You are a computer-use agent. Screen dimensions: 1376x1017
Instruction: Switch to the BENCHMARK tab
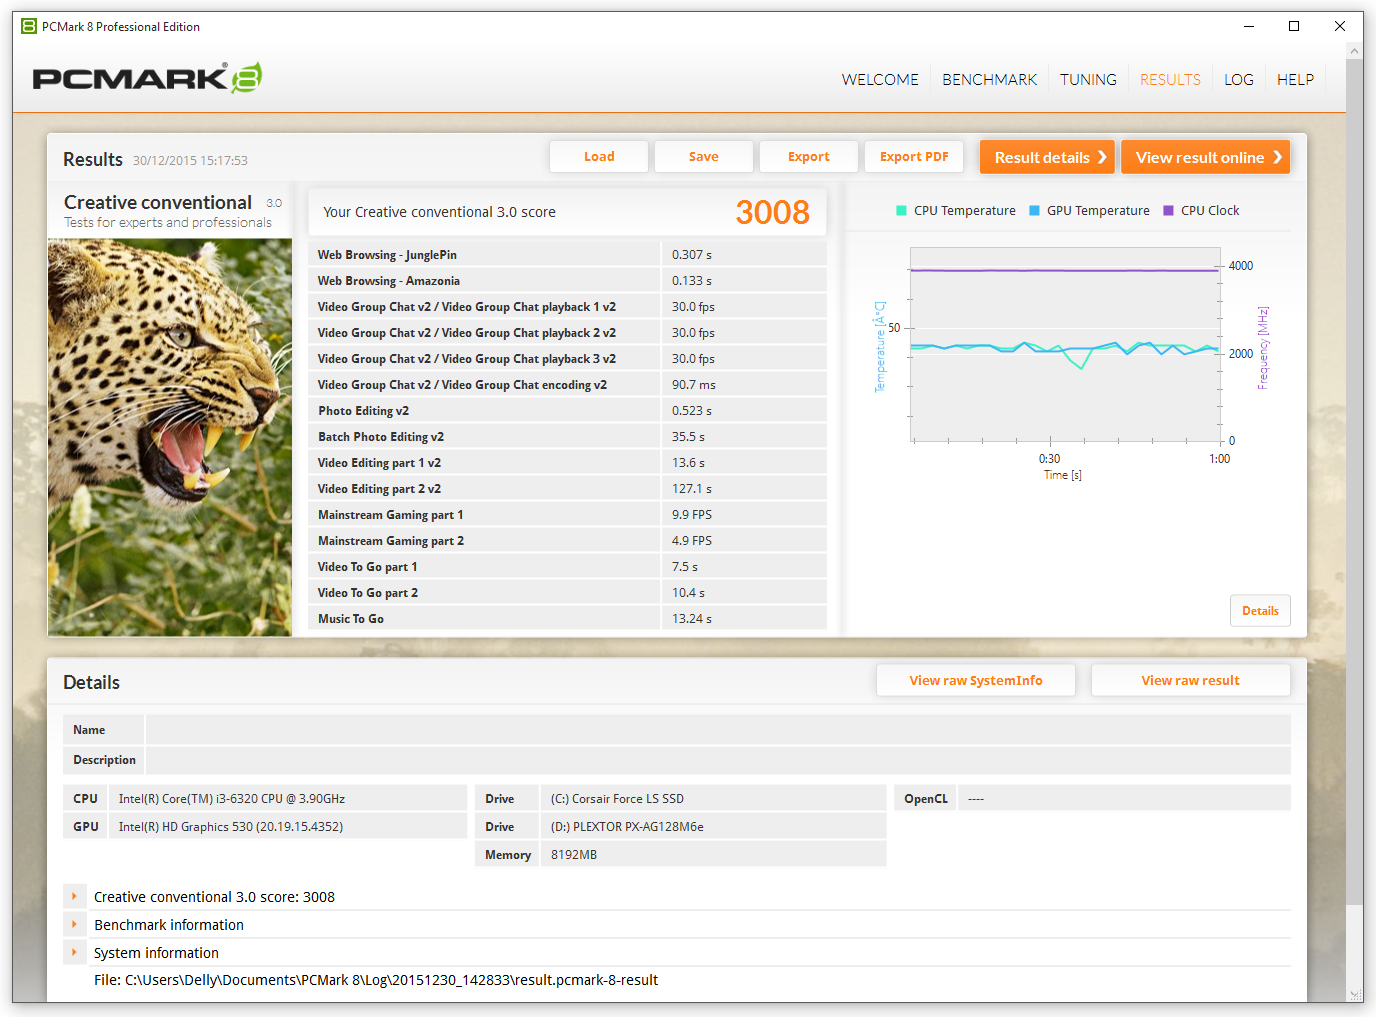989,80
